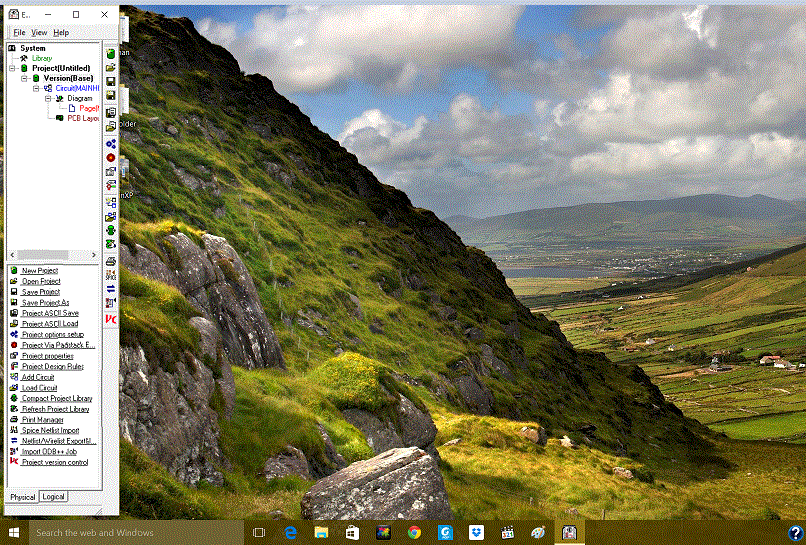Click the Print Manager link

43,420
